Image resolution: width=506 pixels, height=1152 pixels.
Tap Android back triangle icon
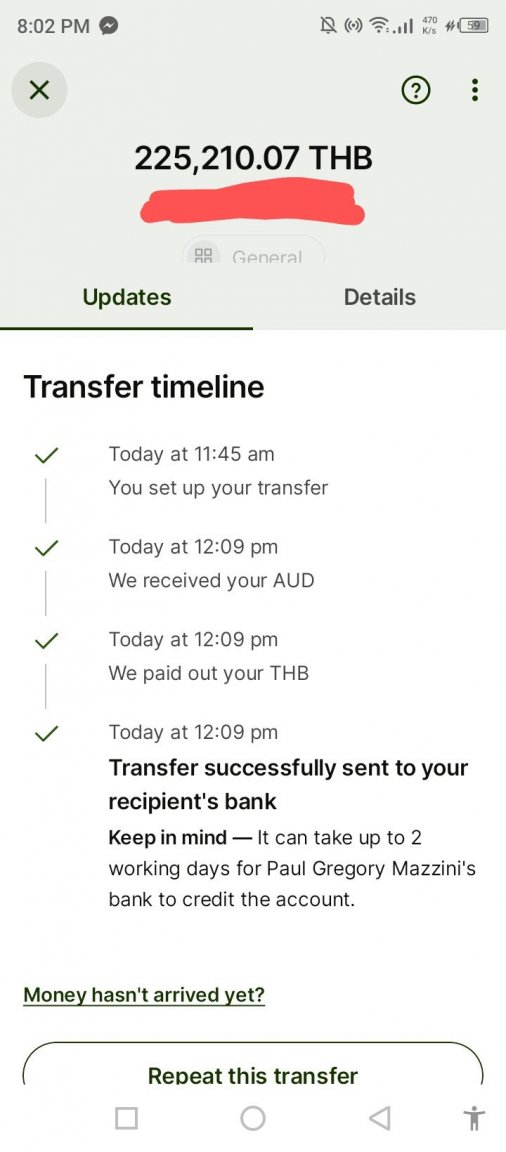(379, 1118)
